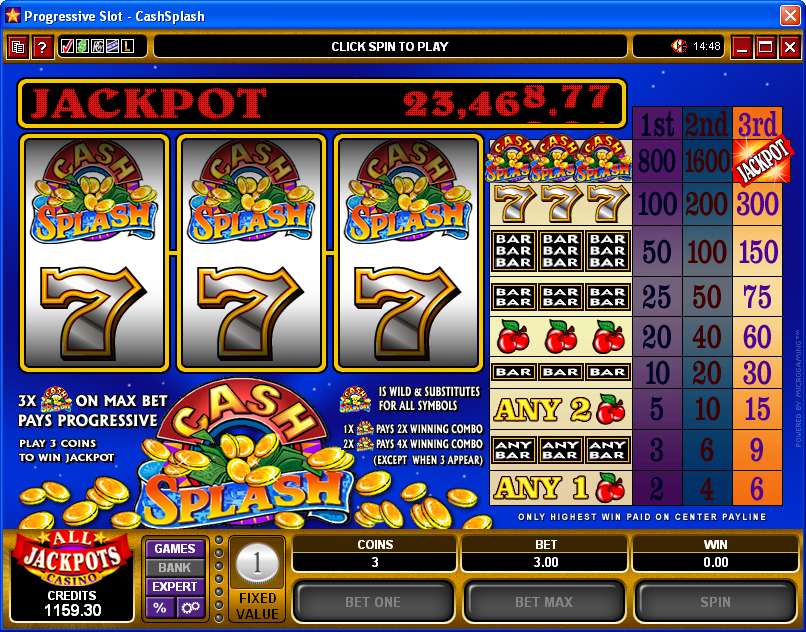This screenshot has width=806, height=632.
Task: Open the BANK menu
Action: (175, 568)
